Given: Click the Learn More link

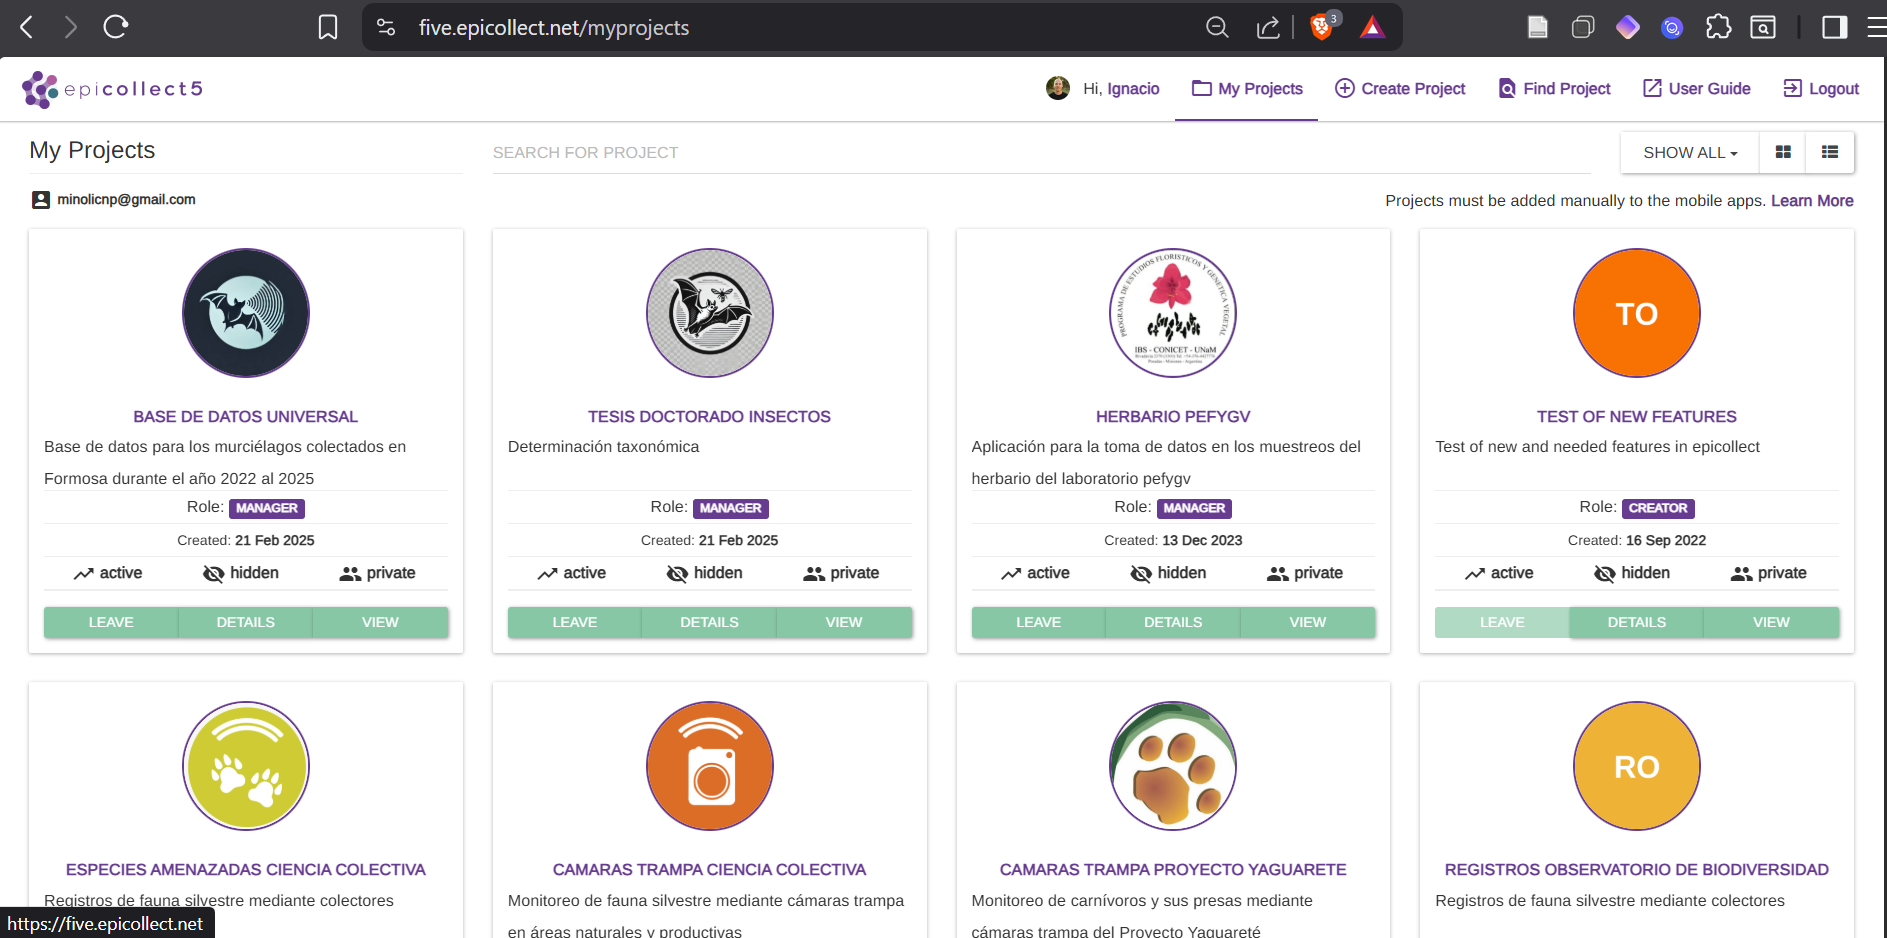Looking at the screenshot, I should click(x=1811, y=201).
